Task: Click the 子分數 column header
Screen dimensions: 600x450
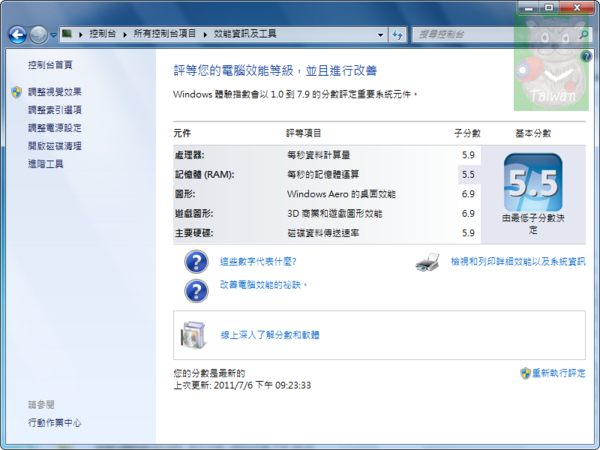Action: pyautogui.click(x=467, y=133)
